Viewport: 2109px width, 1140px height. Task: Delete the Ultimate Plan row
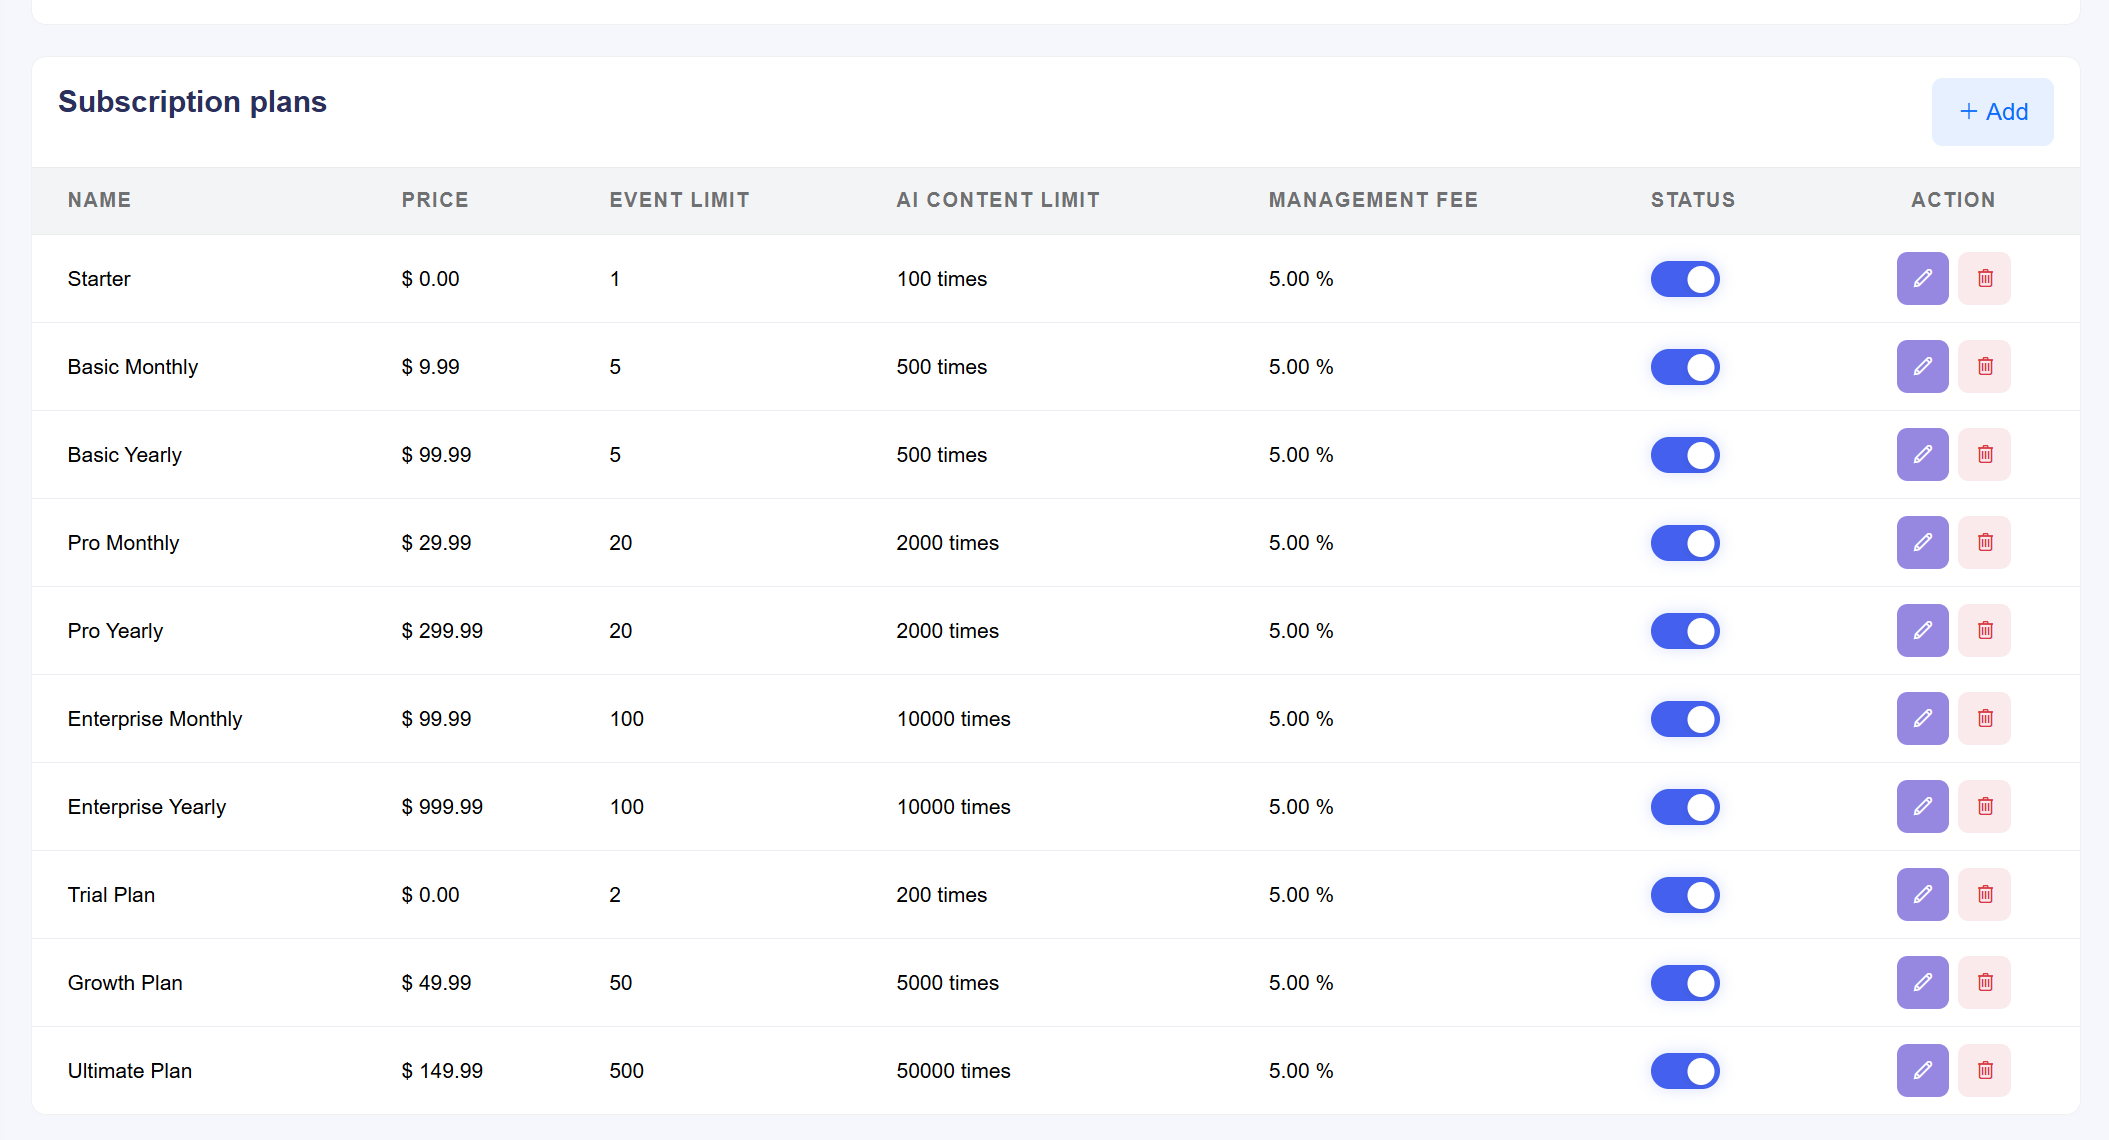1985,1071
